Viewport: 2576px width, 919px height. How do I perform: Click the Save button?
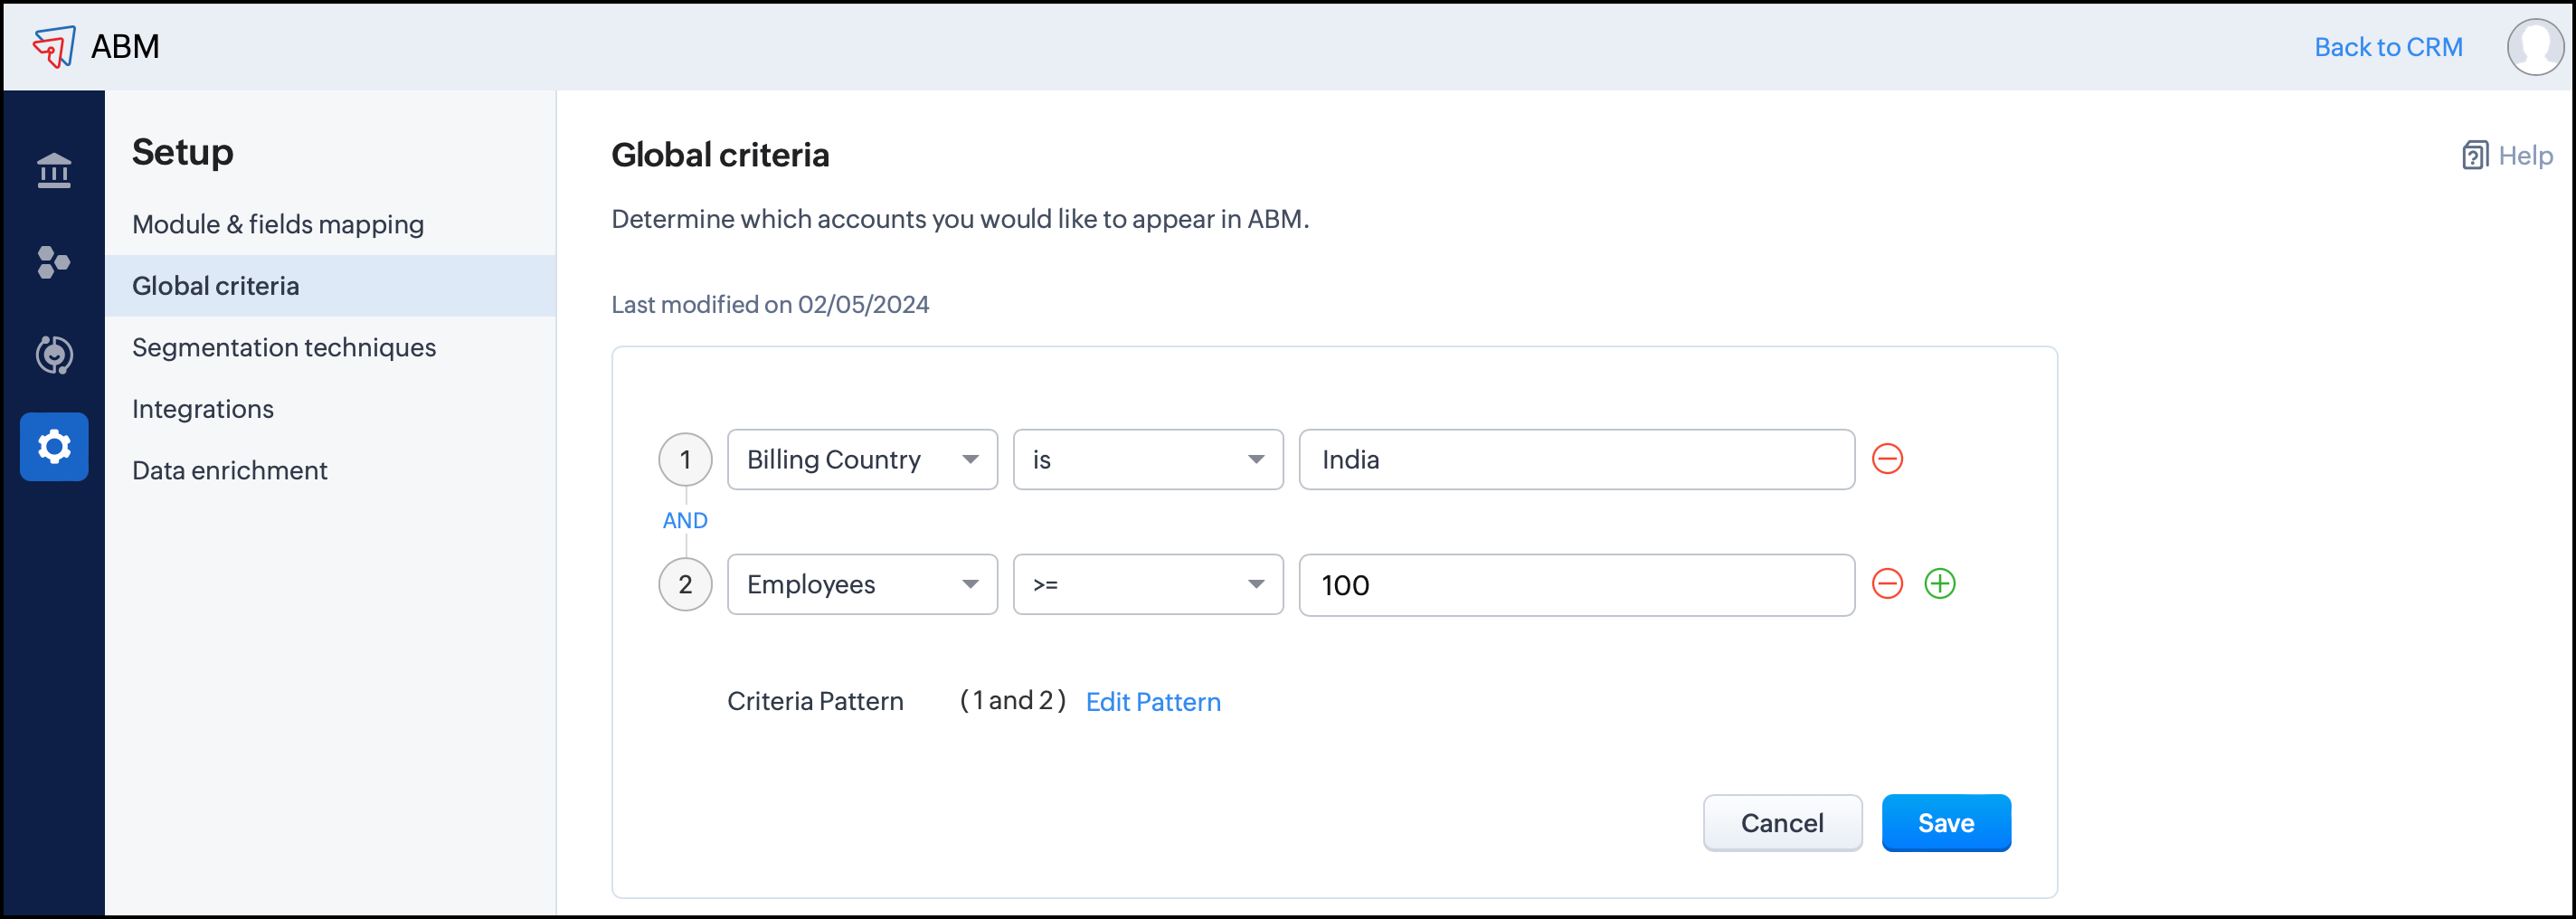click(1945, 823)
